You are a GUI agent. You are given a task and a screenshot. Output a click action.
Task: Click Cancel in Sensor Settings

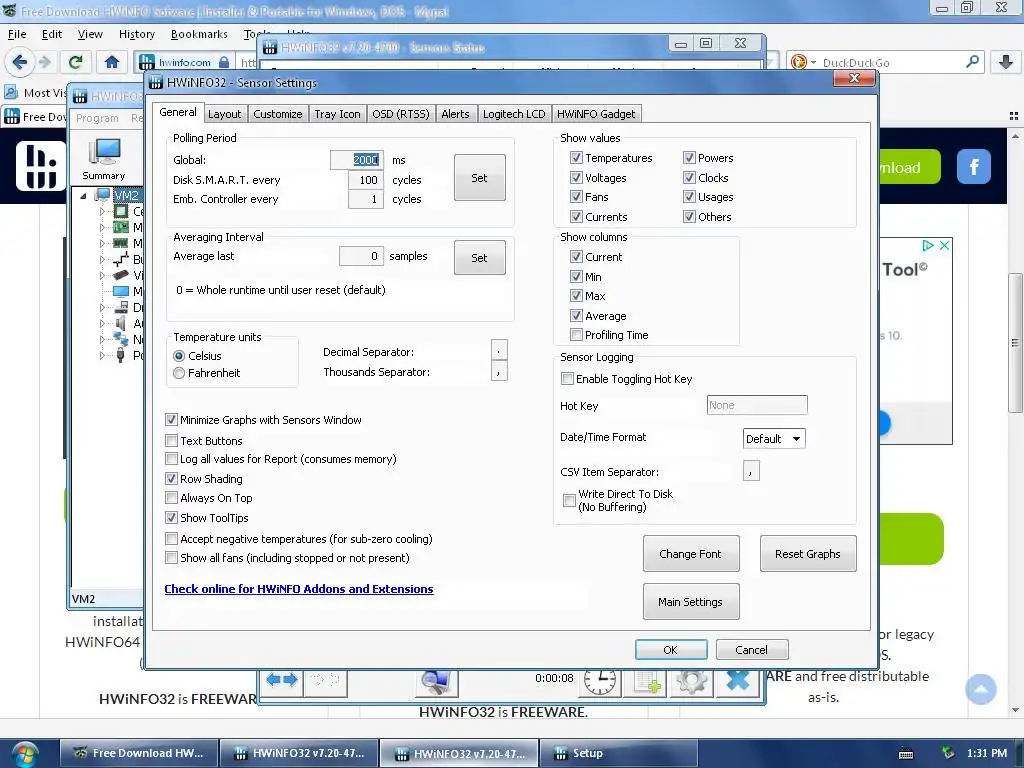pyautogui.click(x=752, y=650)
